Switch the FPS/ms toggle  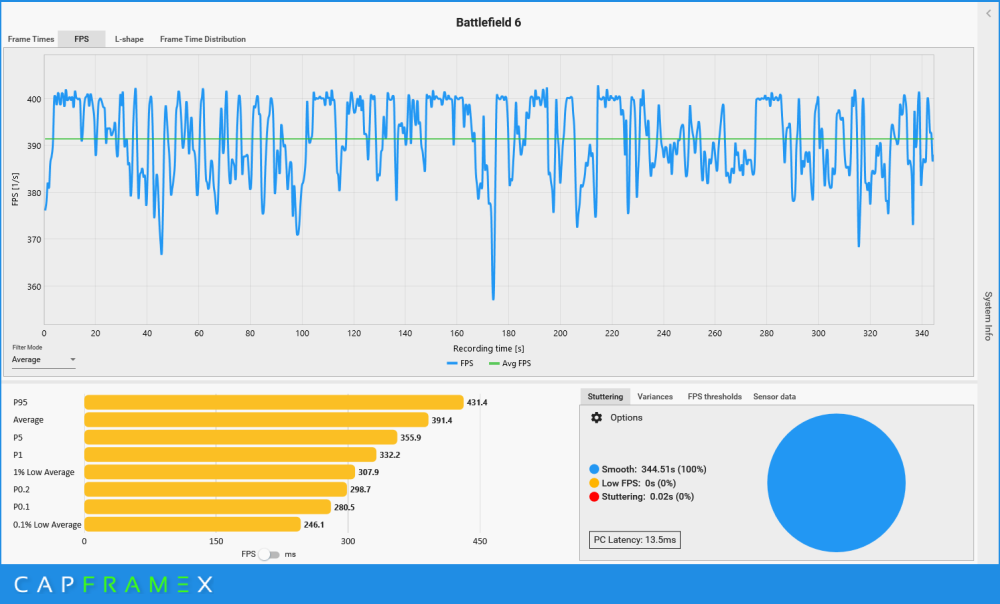269,554
